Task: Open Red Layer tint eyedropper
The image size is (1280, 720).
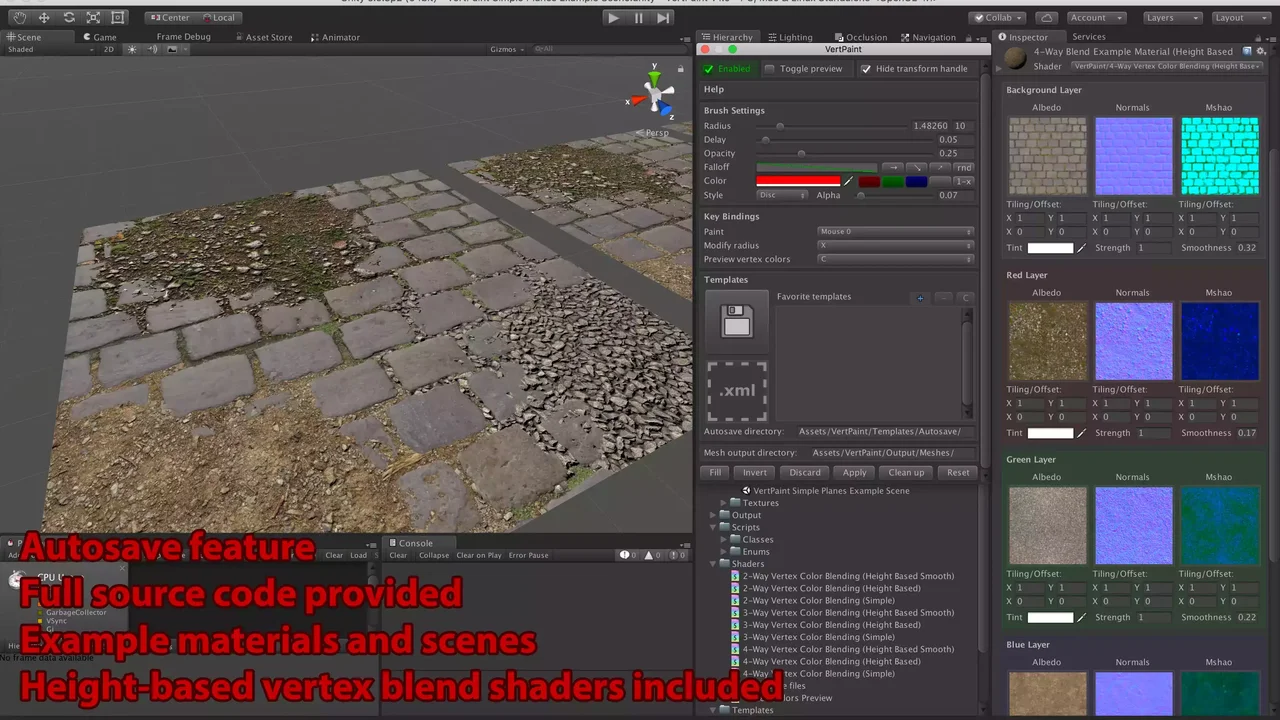Action: click(x=1081, y=433)
